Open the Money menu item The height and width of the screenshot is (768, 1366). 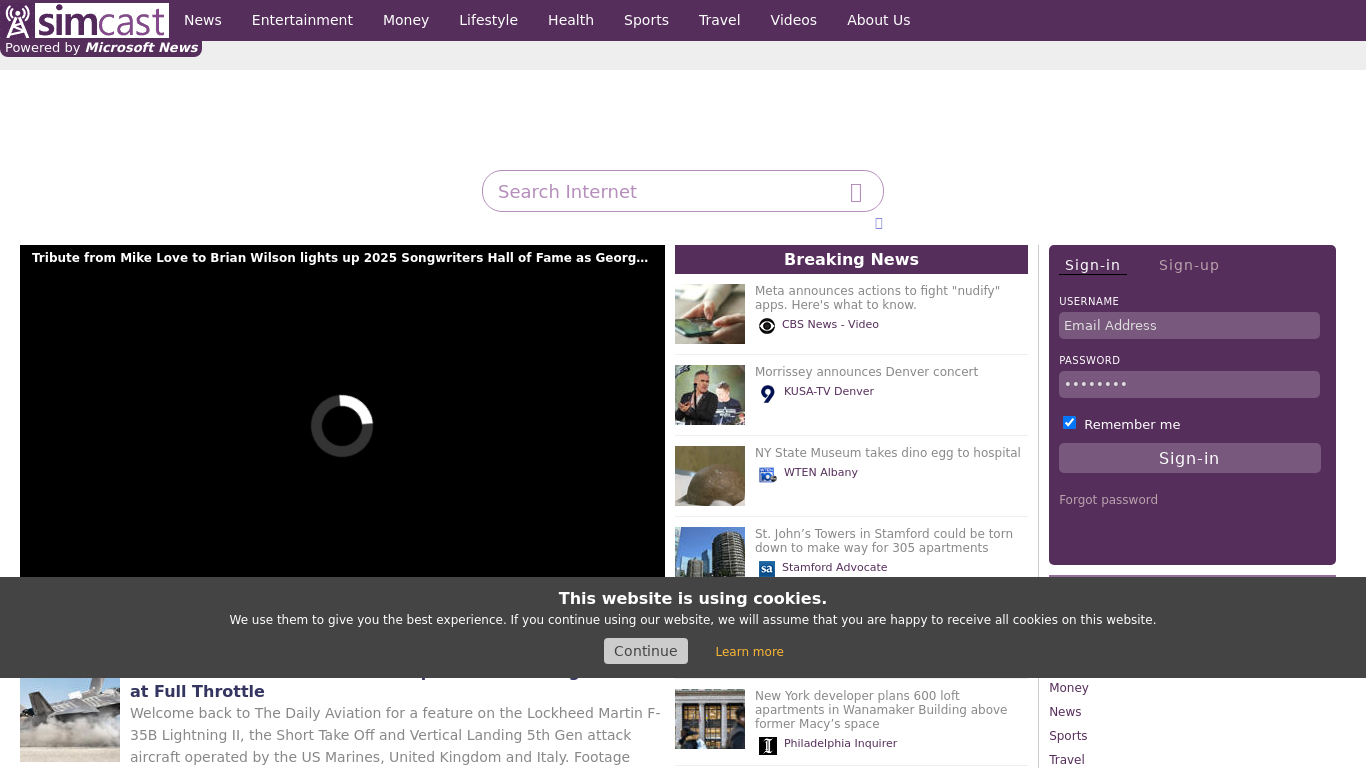[x=406, y=20]
